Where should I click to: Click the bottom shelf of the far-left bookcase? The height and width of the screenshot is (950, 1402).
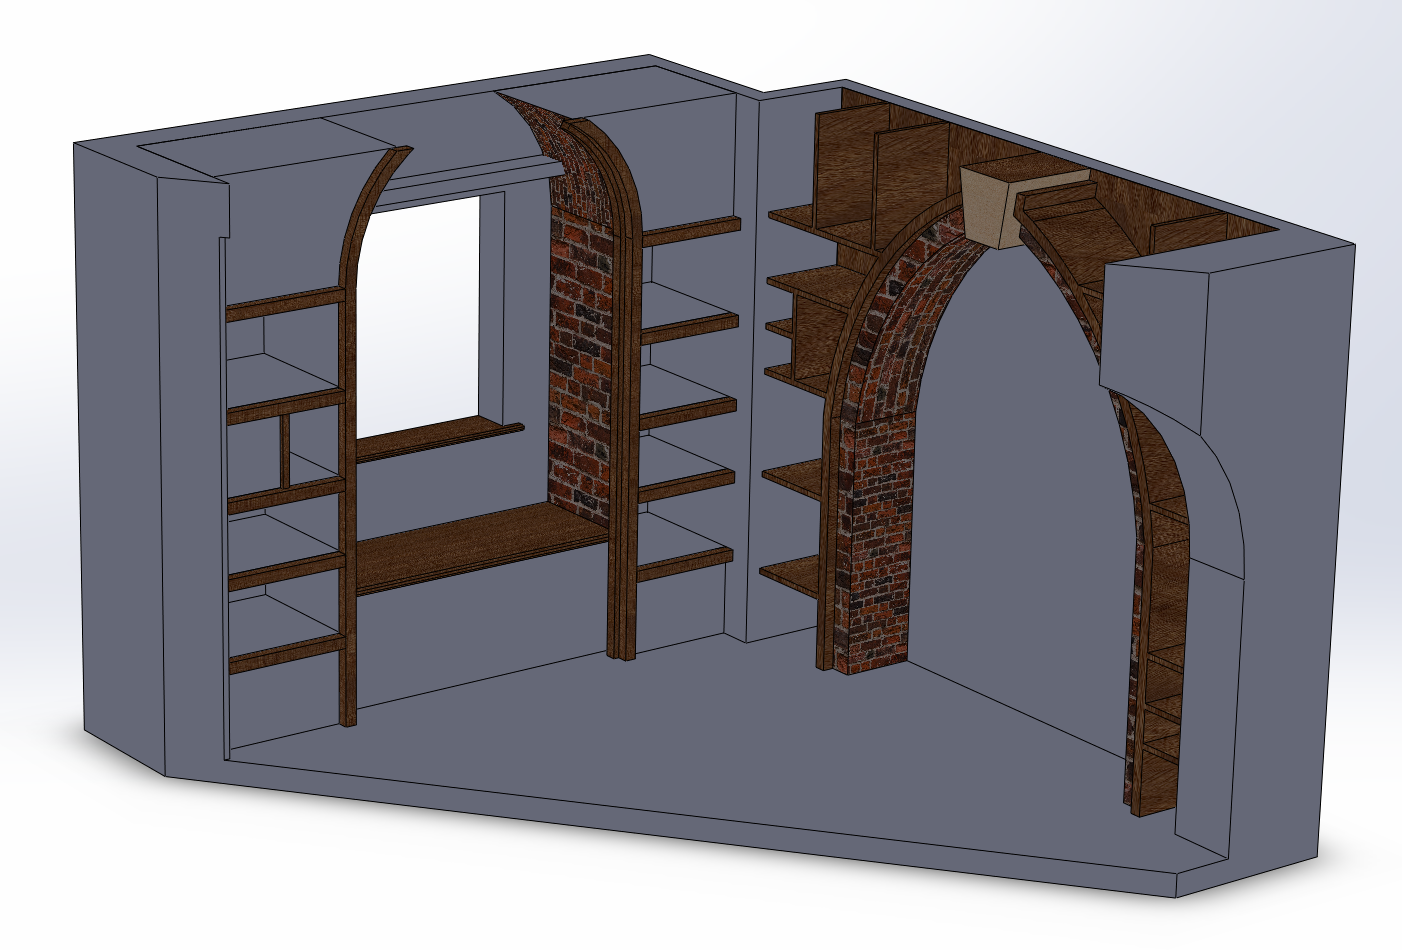click(285, 653)
